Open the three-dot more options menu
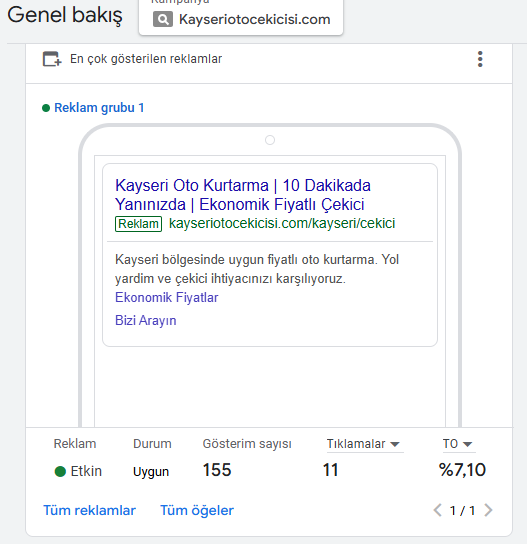 pyautogui.click(x=480, y=59)
